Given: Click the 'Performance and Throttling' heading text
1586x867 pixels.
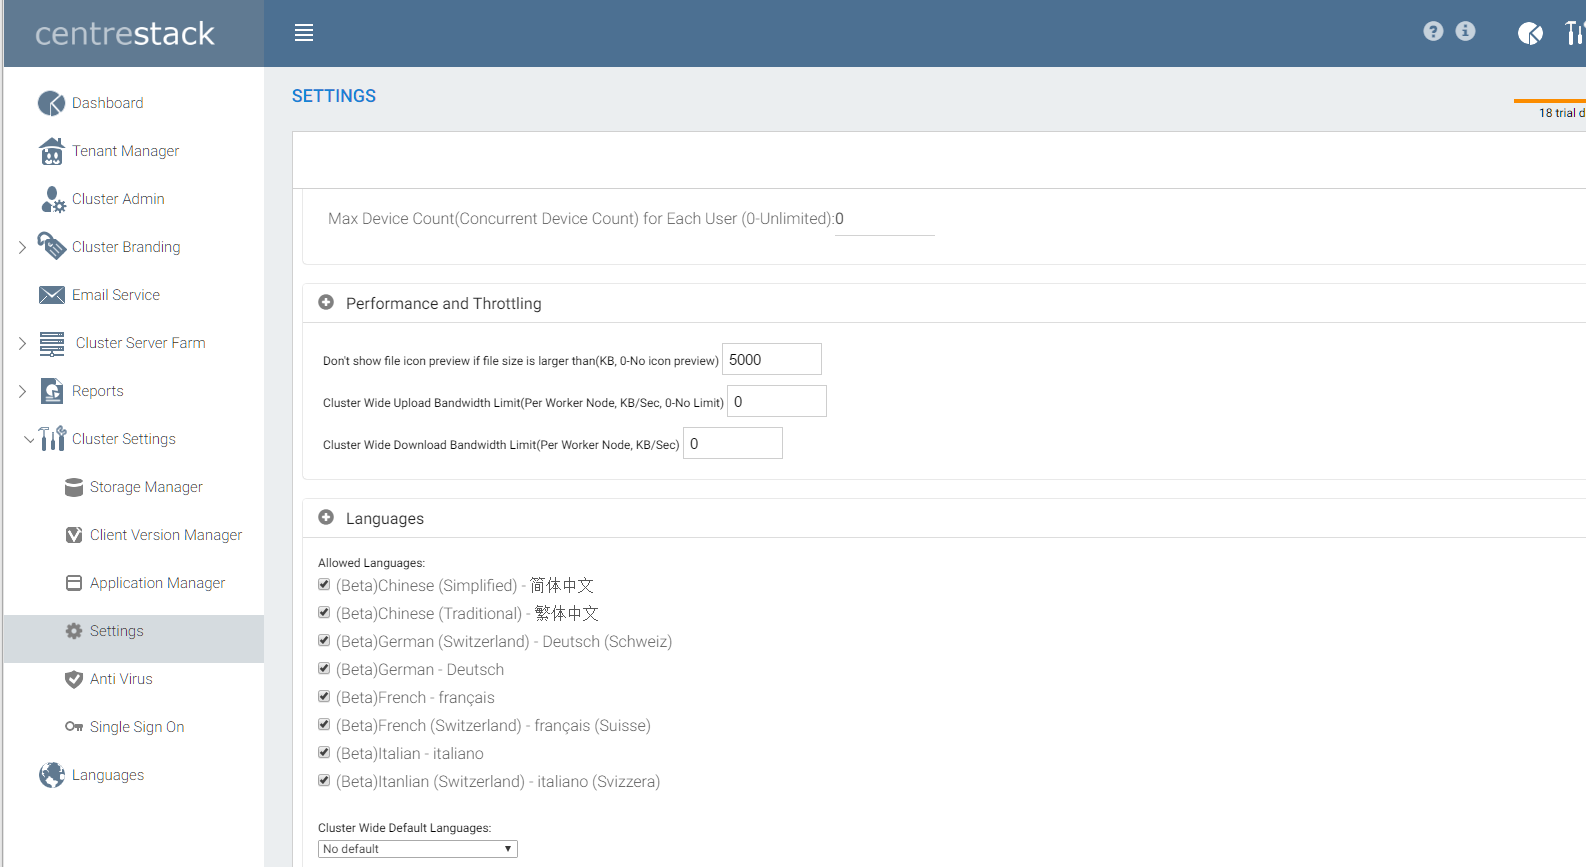Looking at the screenshot, I should click(444, 303).
